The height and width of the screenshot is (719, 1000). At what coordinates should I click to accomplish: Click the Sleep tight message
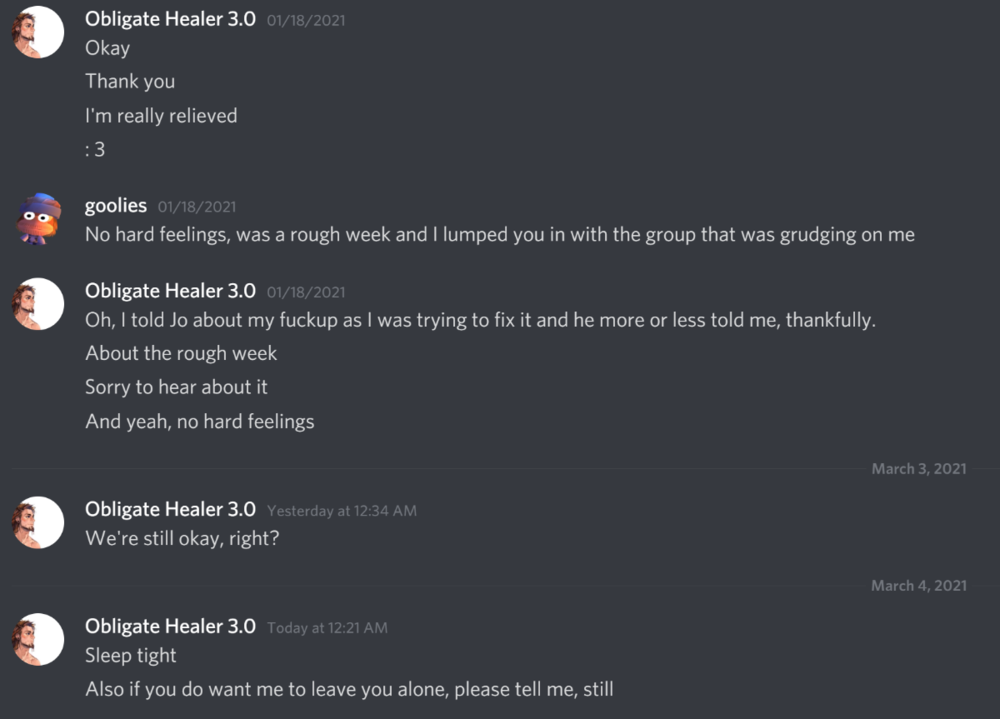130,655
